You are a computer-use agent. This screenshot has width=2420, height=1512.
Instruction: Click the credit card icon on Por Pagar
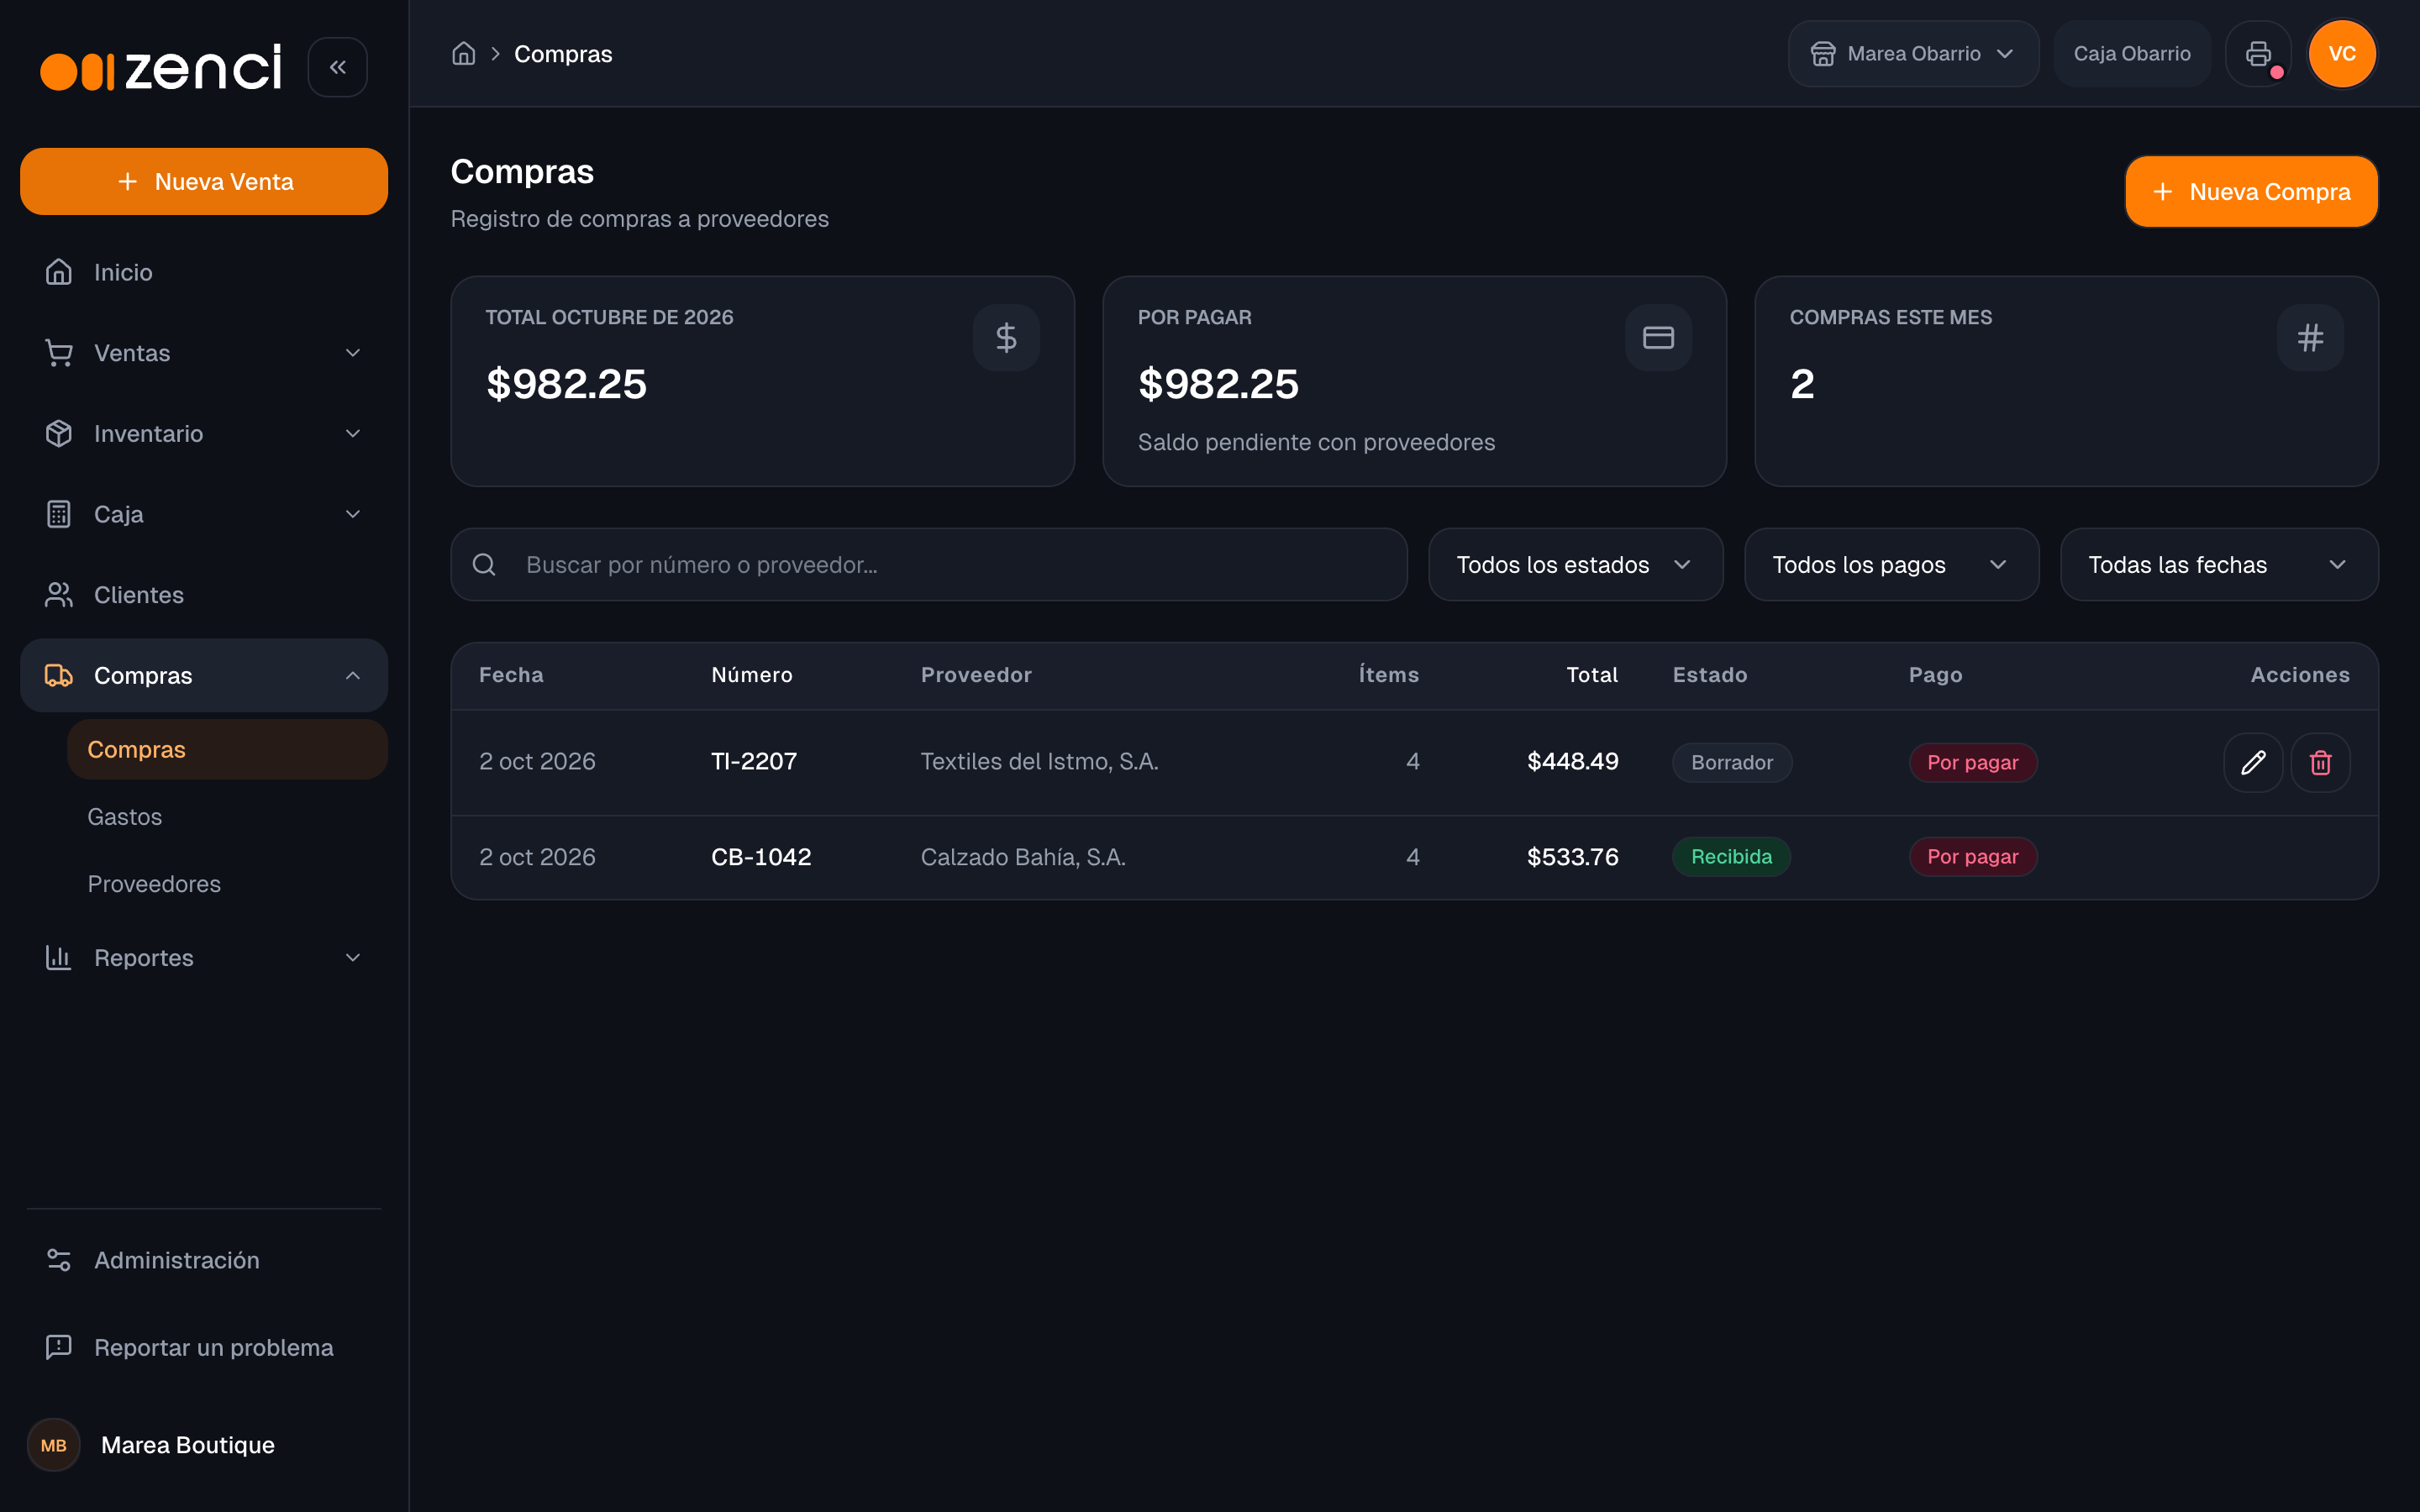click(1658, 338)
